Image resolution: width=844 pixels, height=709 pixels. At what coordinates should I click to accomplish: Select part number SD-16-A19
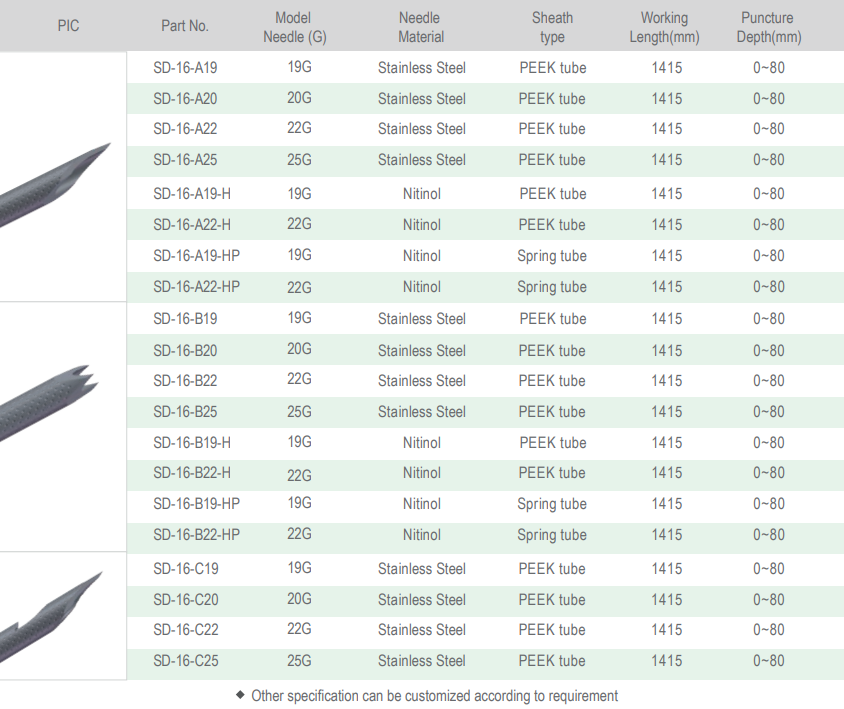pyautogui.click(x=185, y=68)
